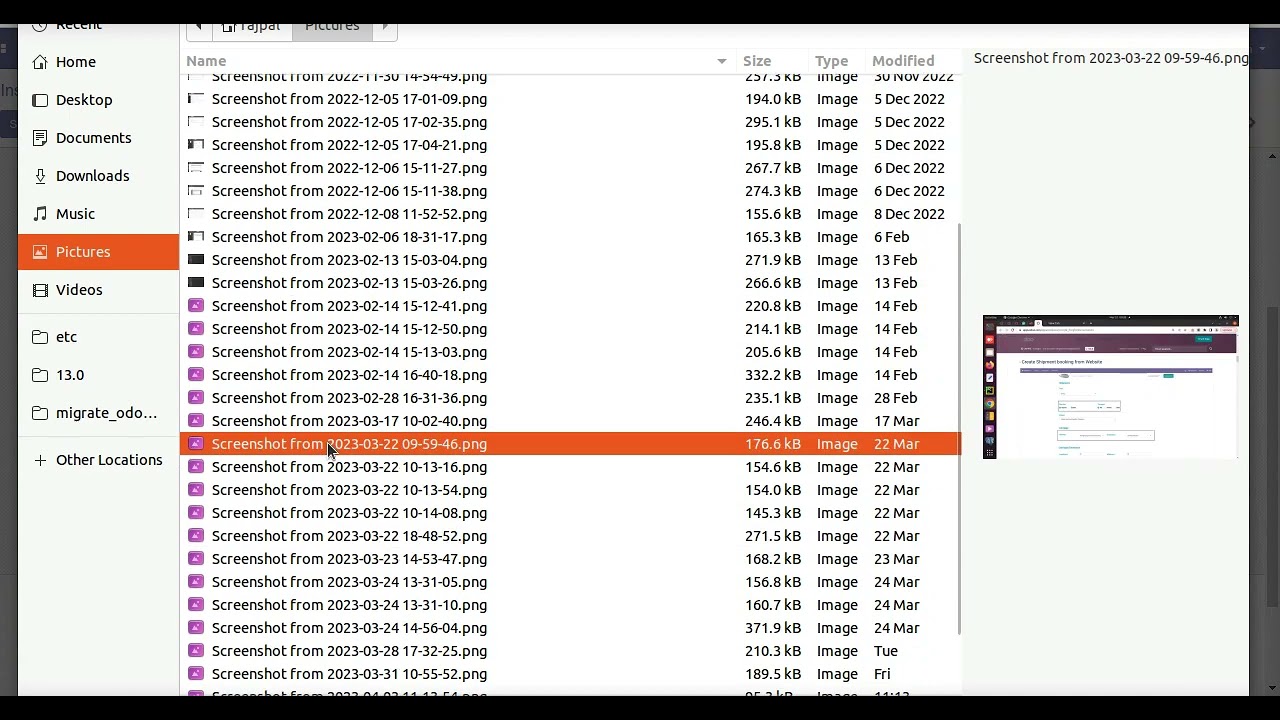
Task: Click the path bar left arrow
Action: pos(199,26)
